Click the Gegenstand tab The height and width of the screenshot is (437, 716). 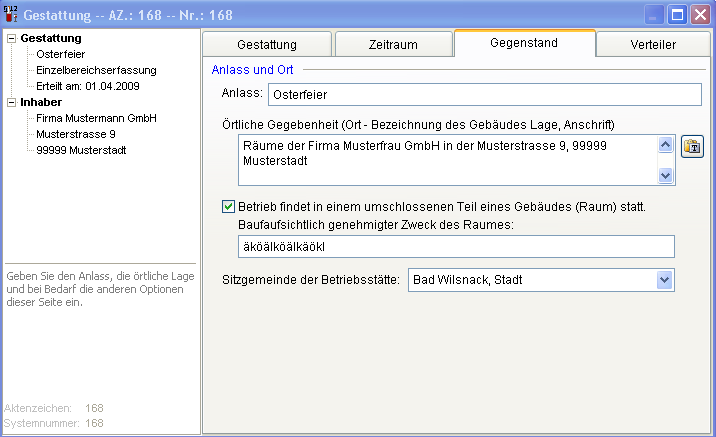tap(524, 44)
